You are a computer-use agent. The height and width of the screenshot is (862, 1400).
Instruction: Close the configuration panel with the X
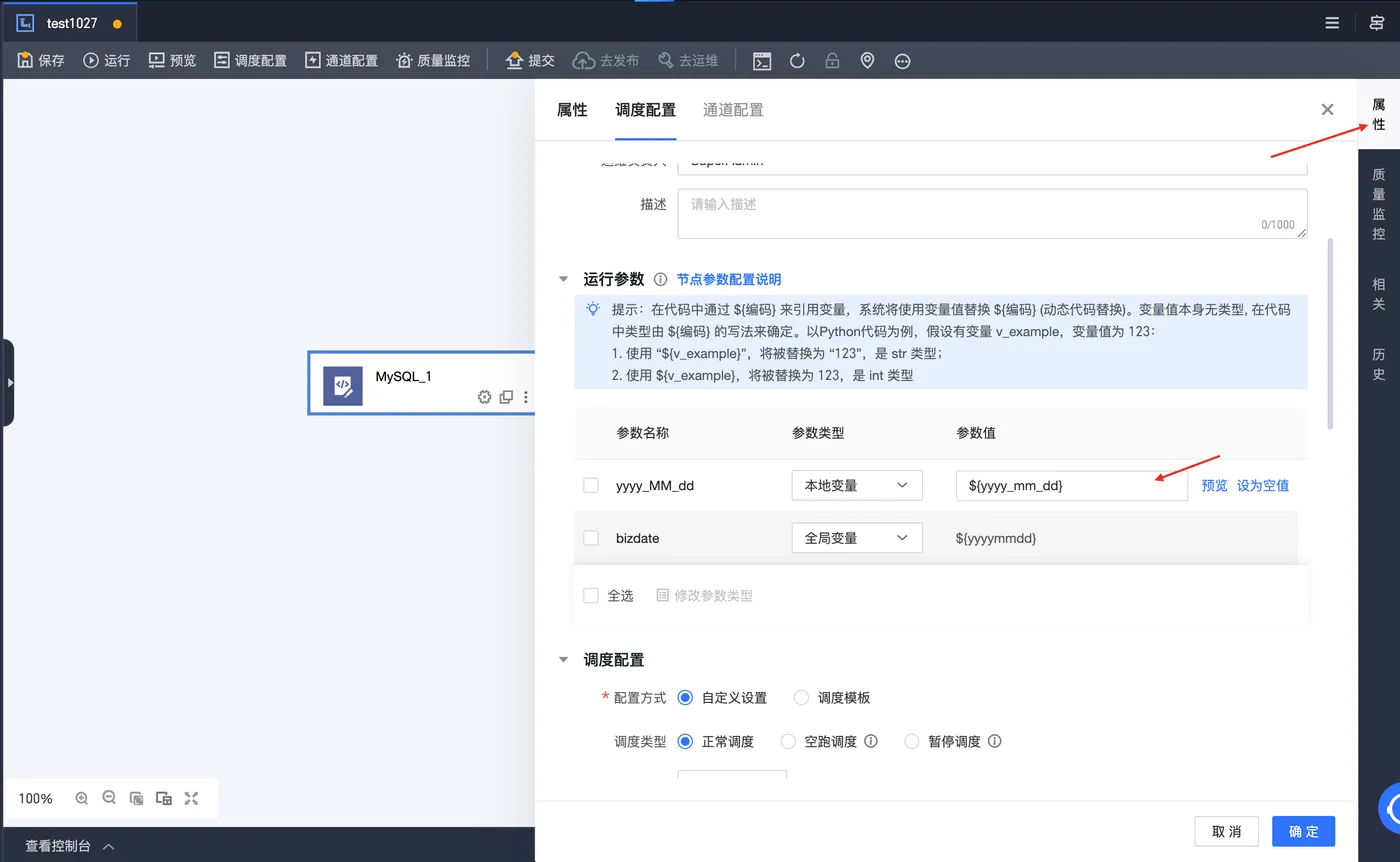tap(1327, 110)
